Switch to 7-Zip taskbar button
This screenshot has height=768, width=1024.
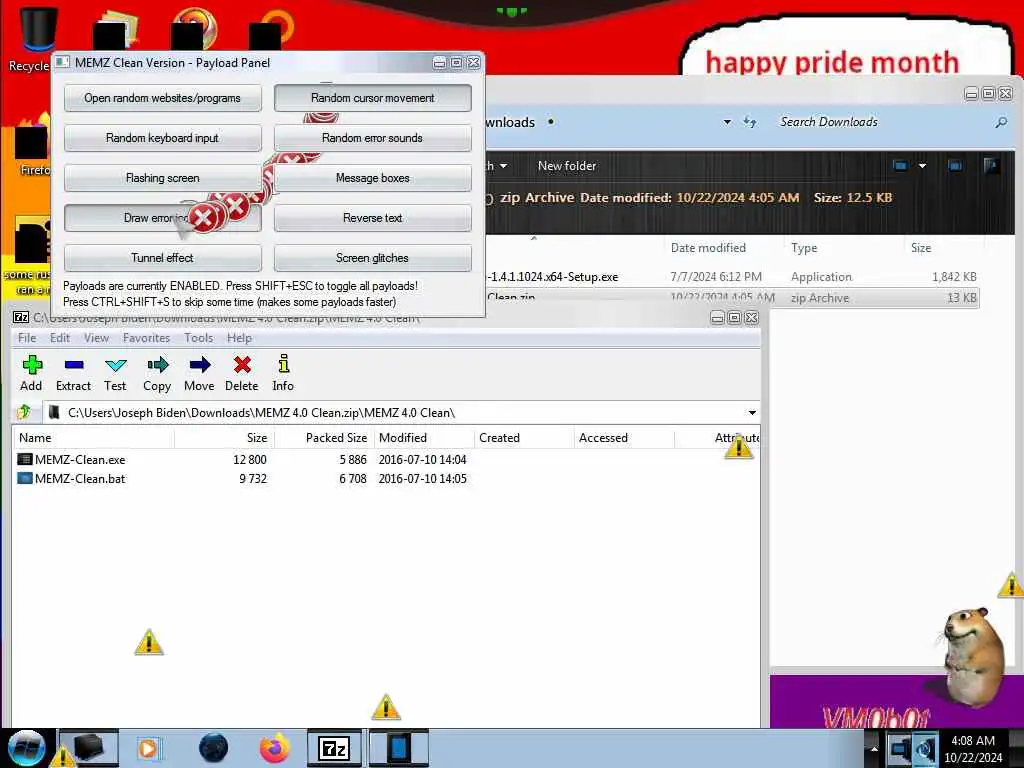(334, 748)
